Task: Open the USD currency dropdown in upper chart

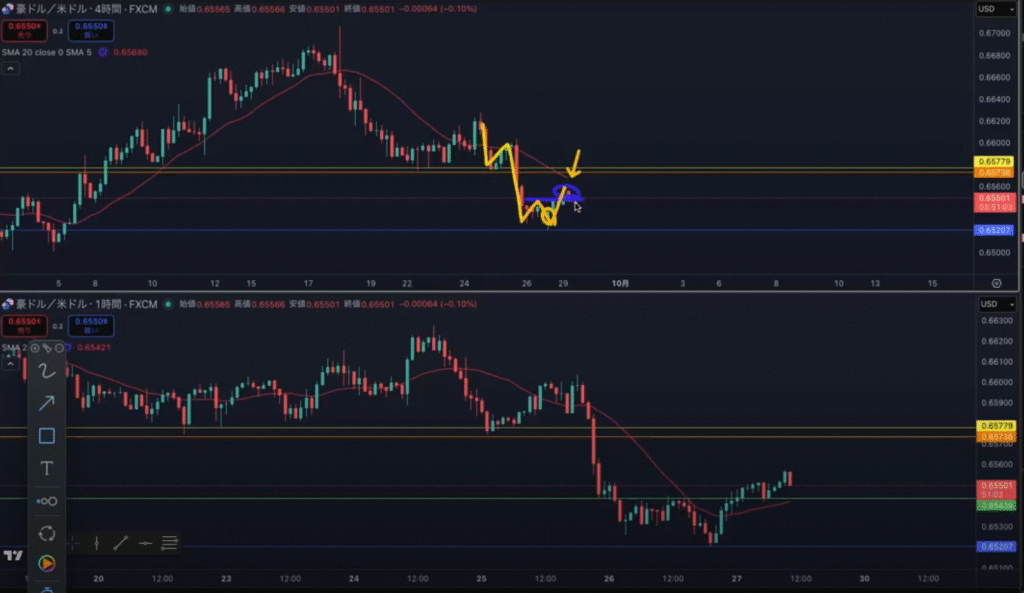Action: pos(997,9)
